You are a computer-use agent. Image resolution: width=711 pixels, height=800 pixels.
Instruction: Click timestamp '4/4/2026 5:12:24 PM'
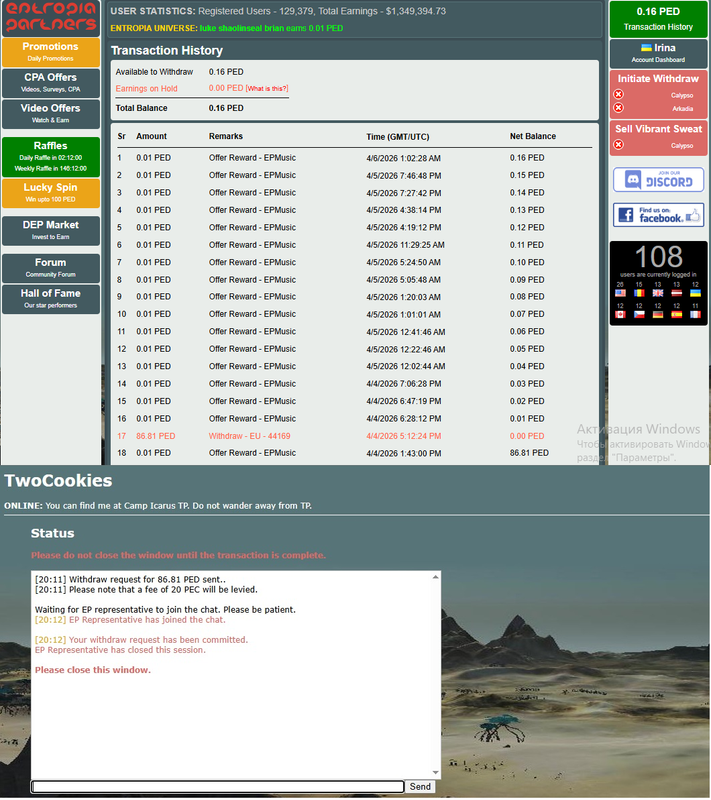[403, 436]
